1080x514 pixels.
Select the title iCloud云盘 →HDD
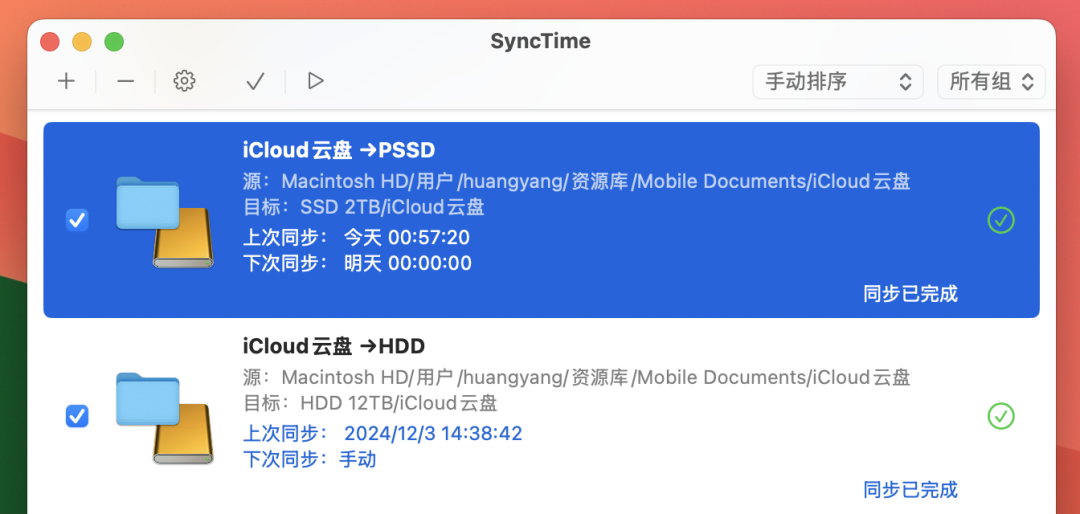click(334, 346)
